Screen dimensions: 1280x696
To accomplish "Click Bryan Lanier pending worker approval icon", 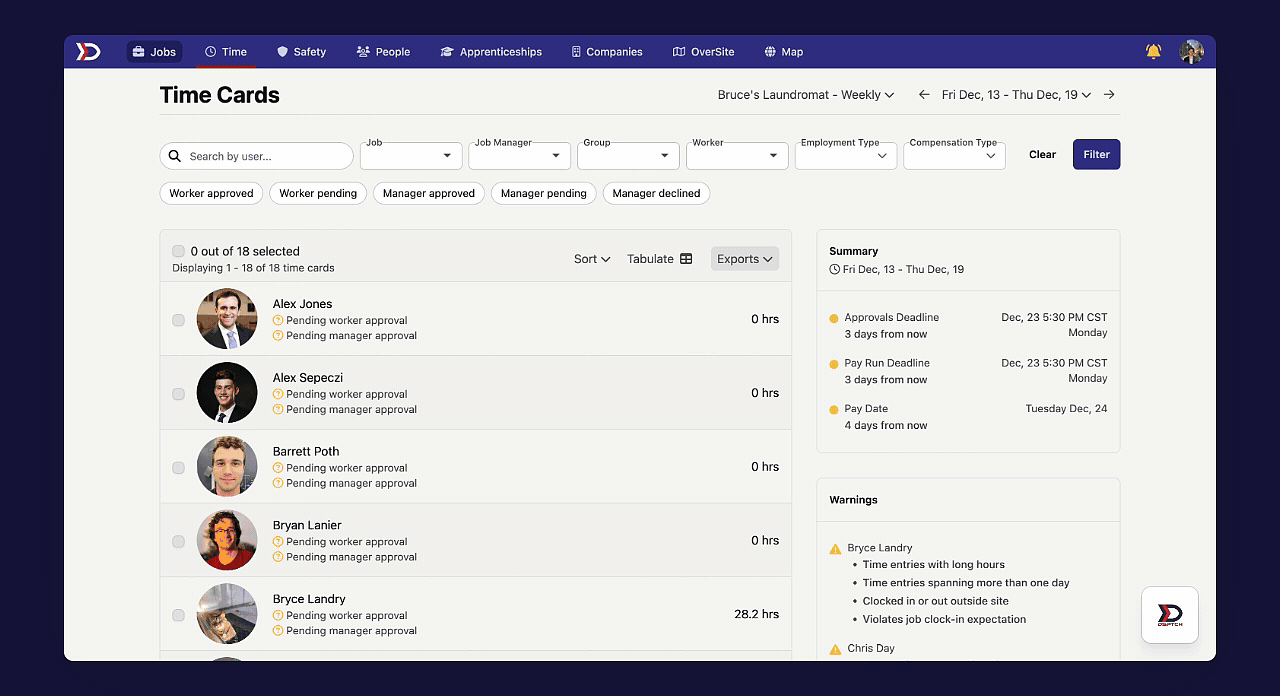I will (278, 542).
